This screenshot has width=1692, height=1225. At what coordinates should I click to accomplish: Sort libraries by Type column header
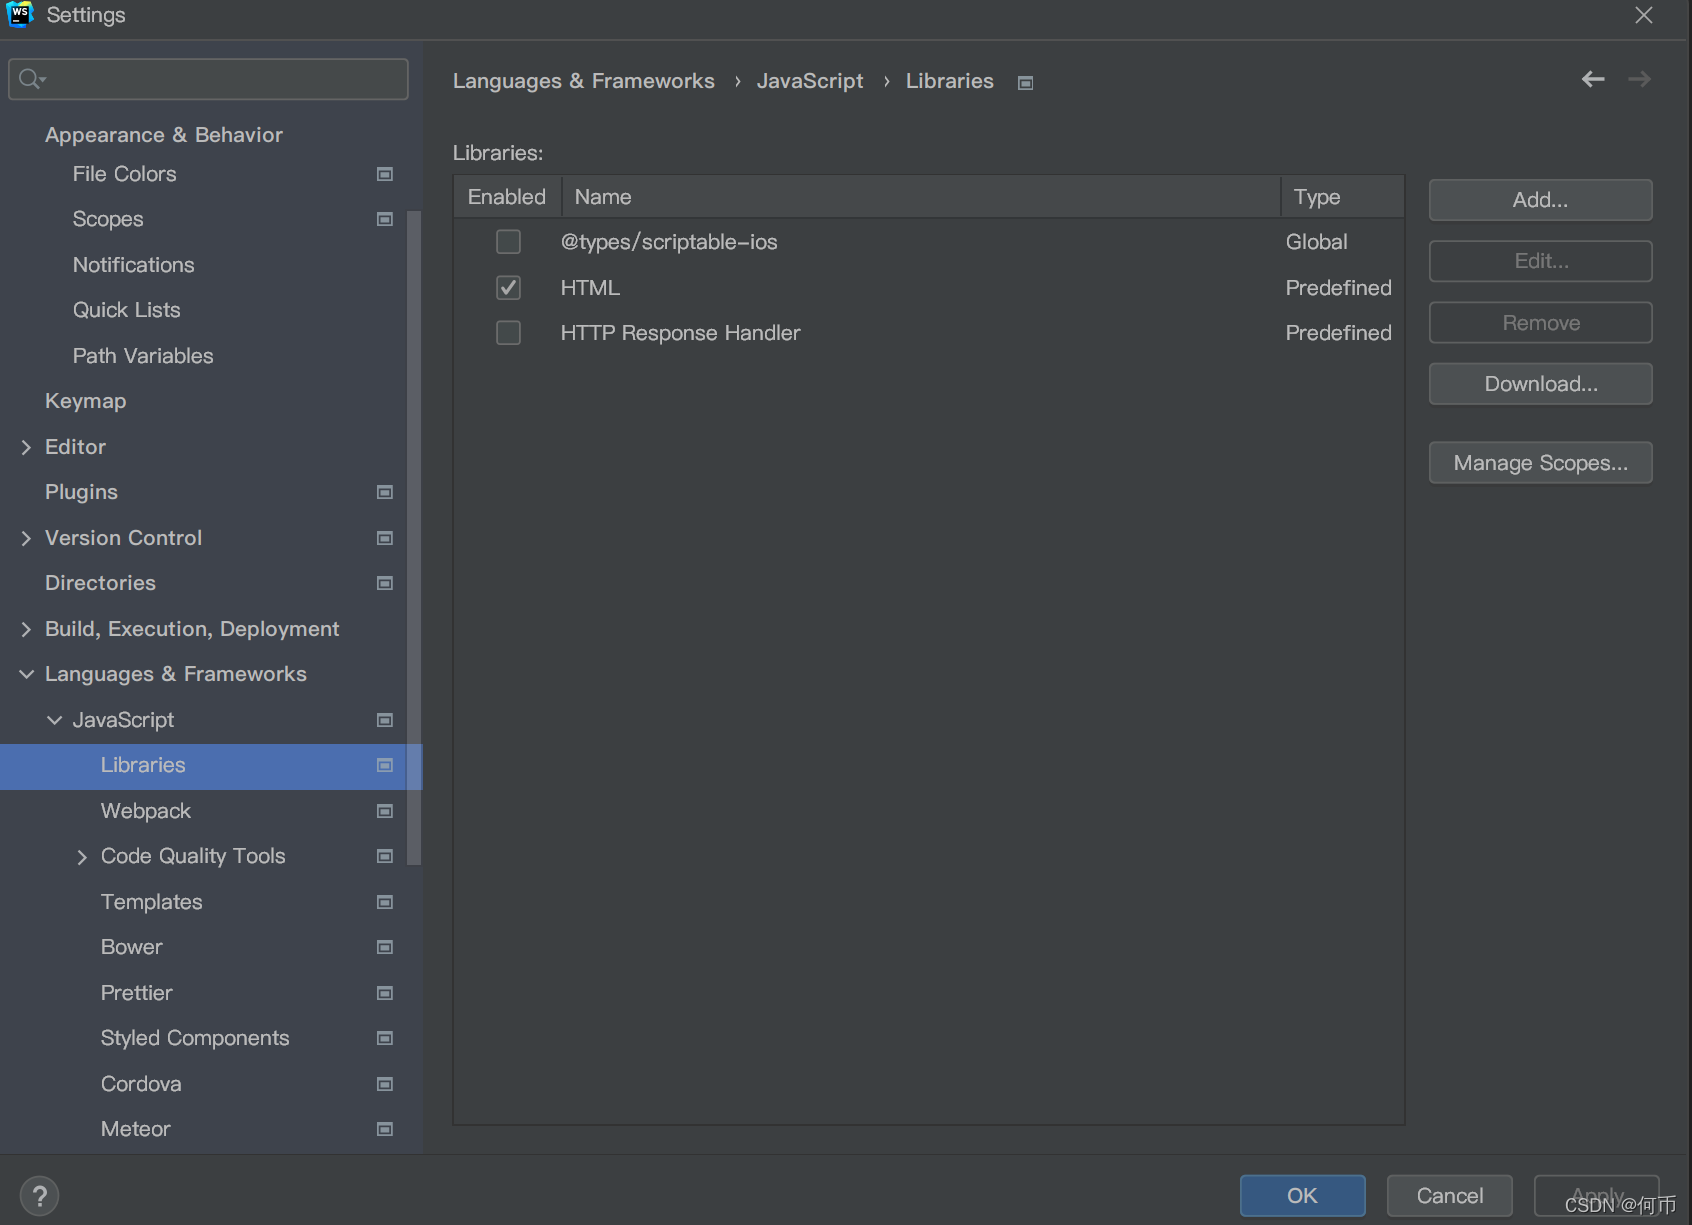[1342, 197]
